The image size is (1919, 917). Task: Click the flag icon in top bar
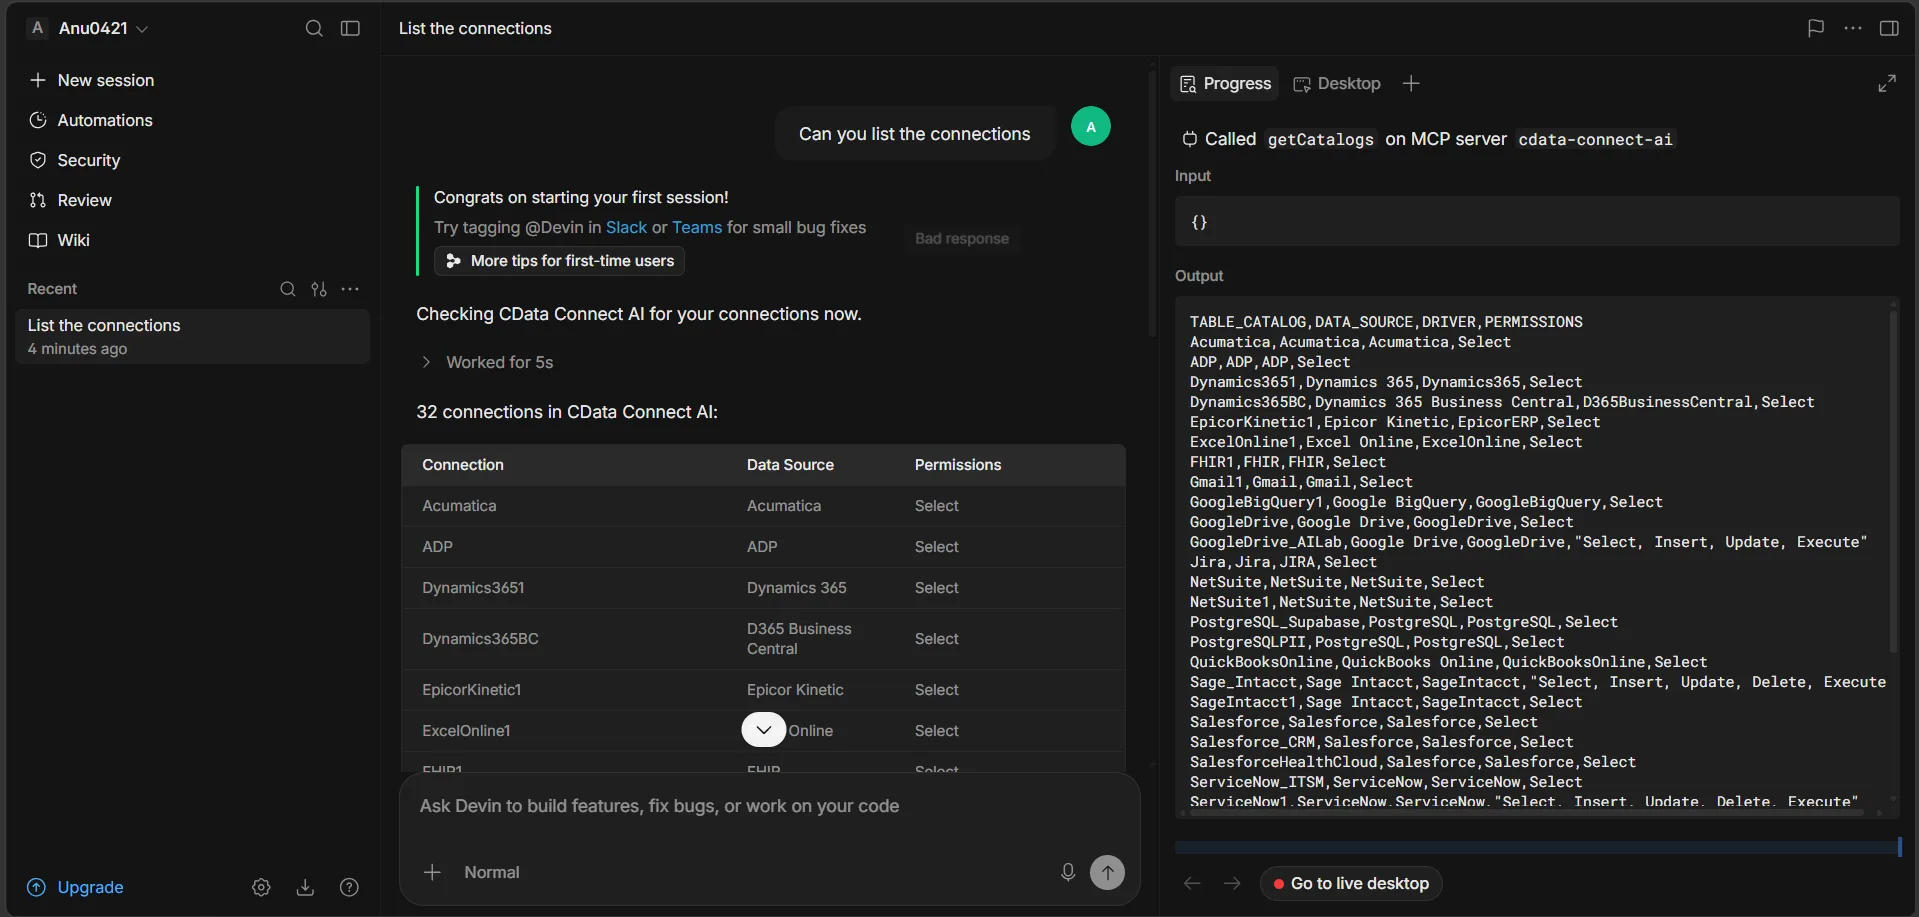click(1816, 28)
